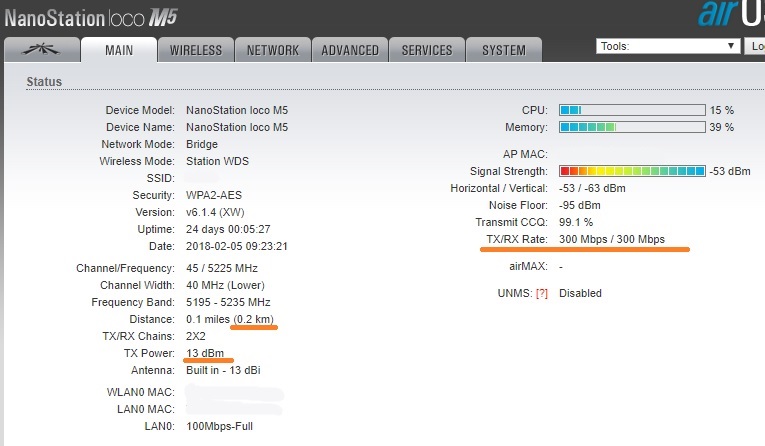Click the LAN0 MAC label
This screenshot has height=446, width=765.
(x=145, y=409)
